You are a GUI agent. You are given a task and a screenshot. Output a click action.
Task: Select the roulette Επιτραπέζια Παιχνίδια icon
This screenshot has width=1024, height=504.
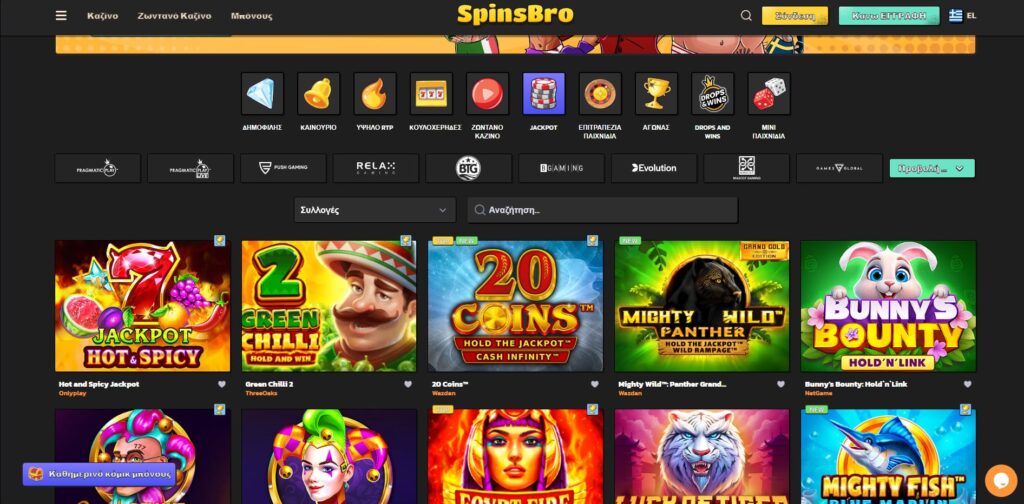pos(600,93)
